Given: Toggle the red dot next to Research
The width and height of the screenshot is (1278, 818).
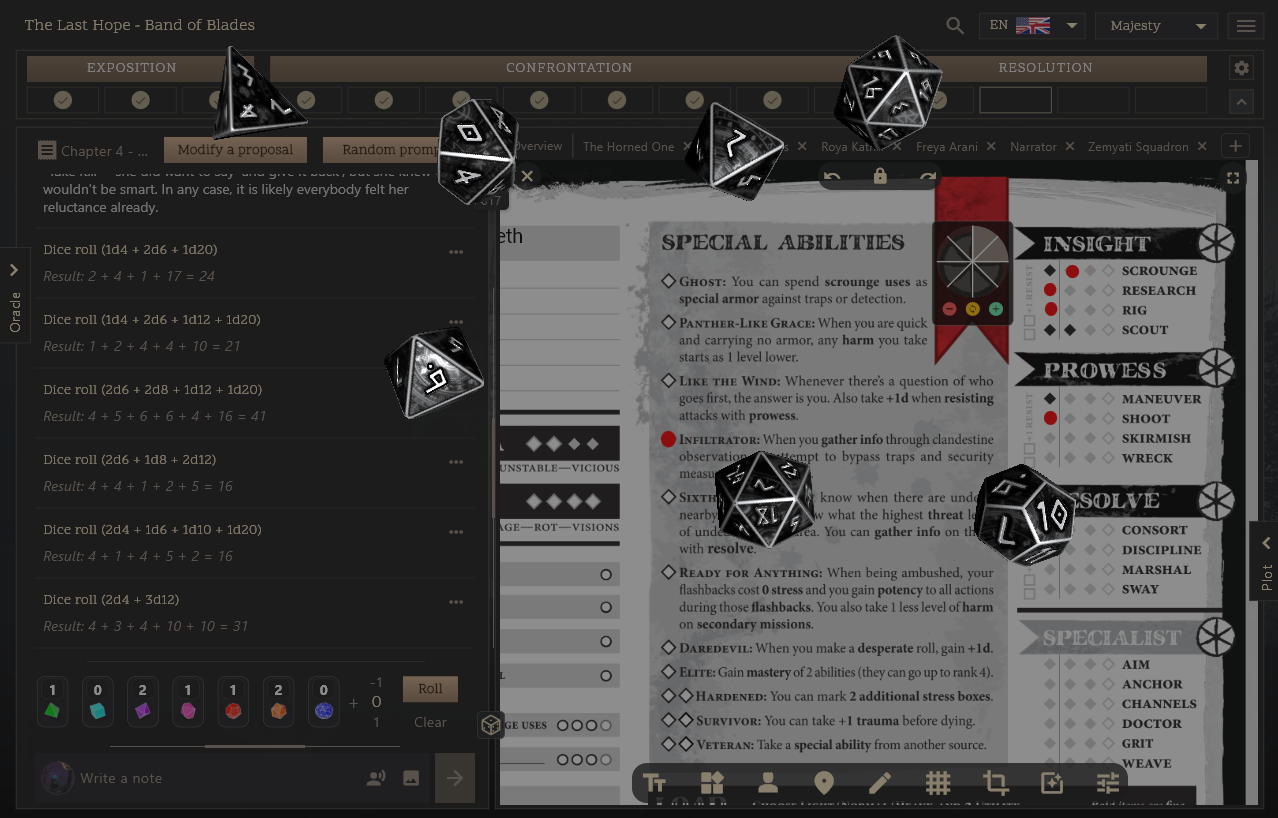Looking at the screenshot, I should (x=1050, y=290).
